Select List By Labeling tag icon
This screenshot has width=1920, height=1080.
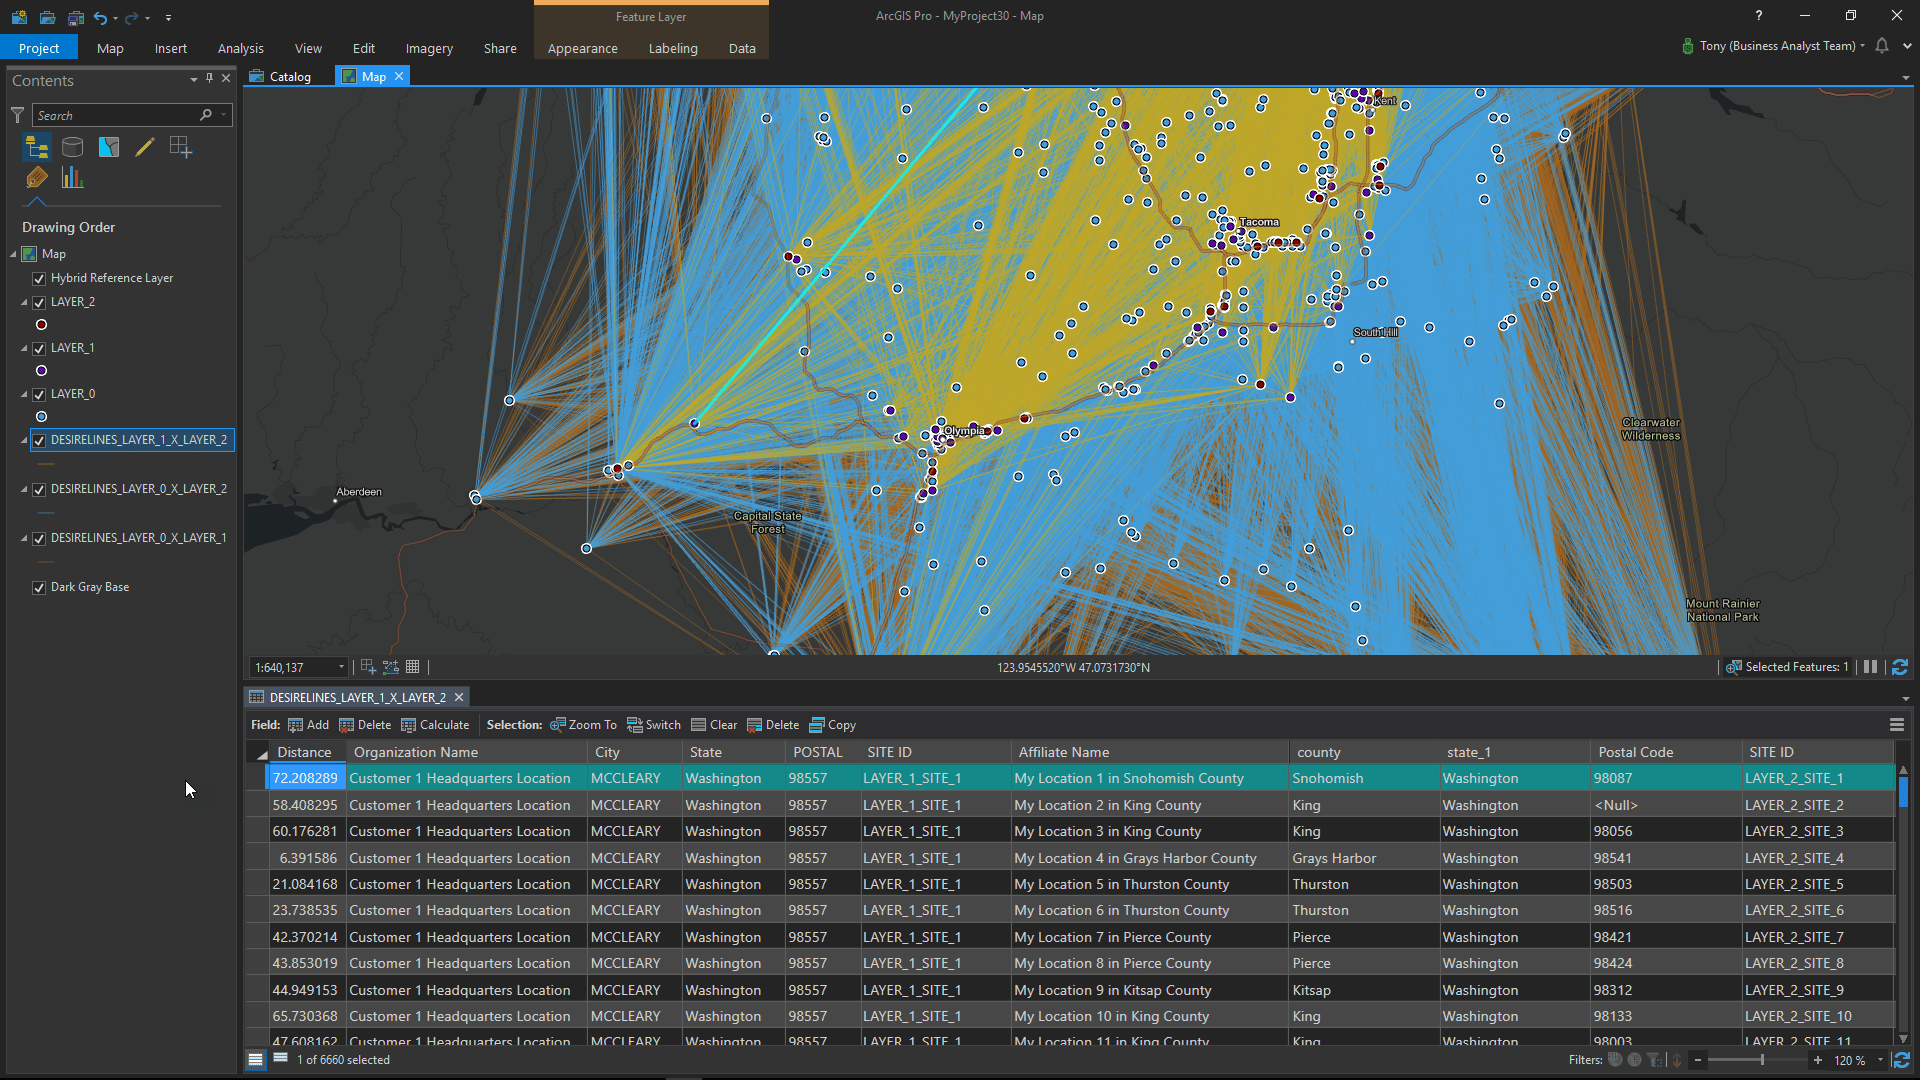(37, 178)
